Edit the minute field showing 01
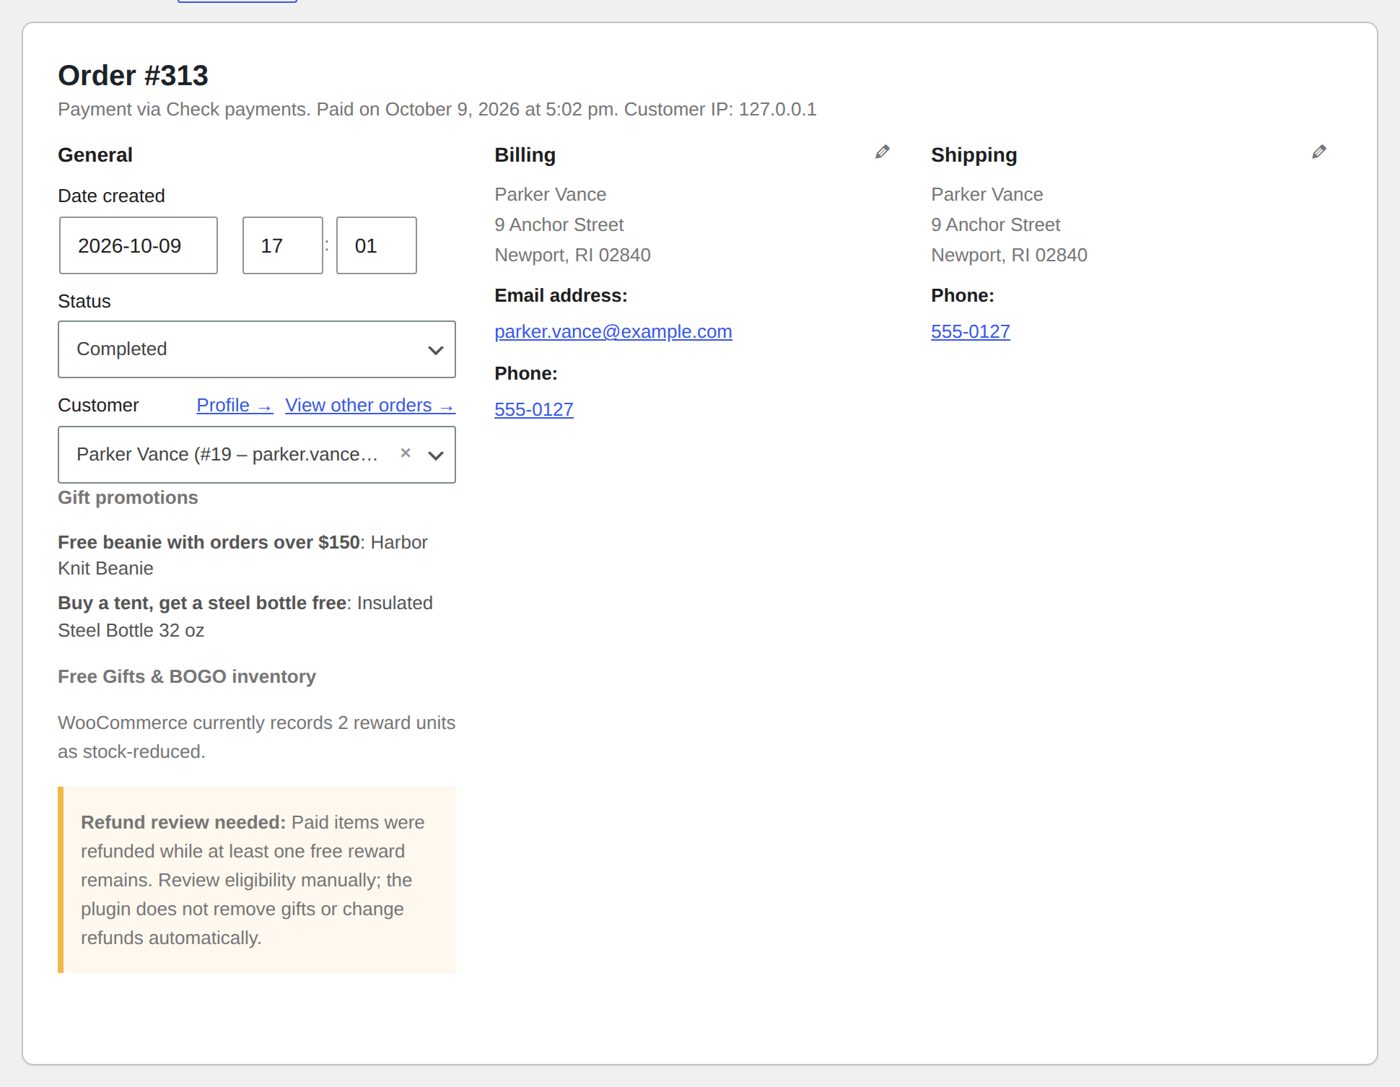Screen dimensions: 1400x1087 [376, 245]
